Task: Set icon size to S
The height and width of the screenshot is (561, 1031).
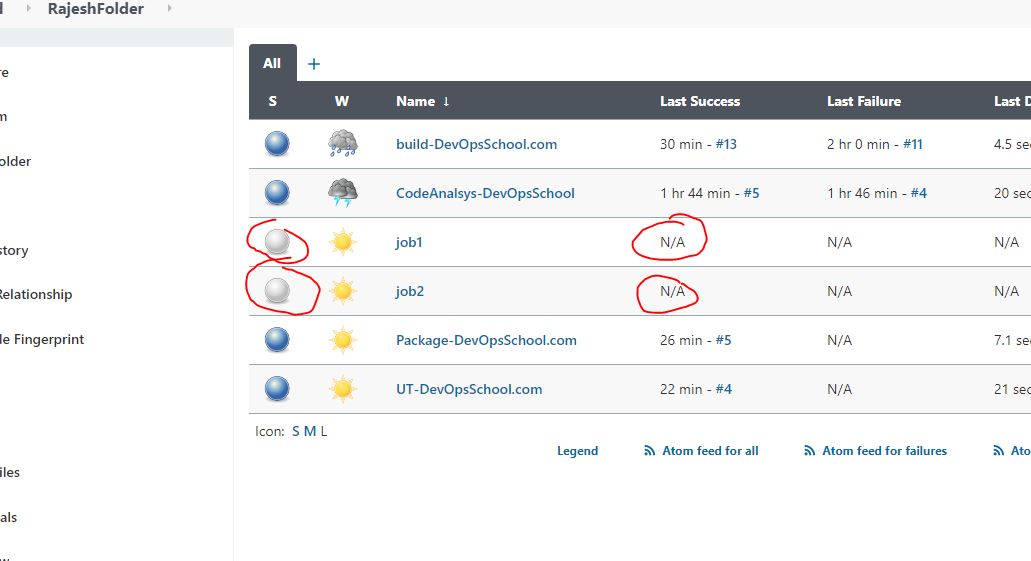Action: tap(296, 431)
